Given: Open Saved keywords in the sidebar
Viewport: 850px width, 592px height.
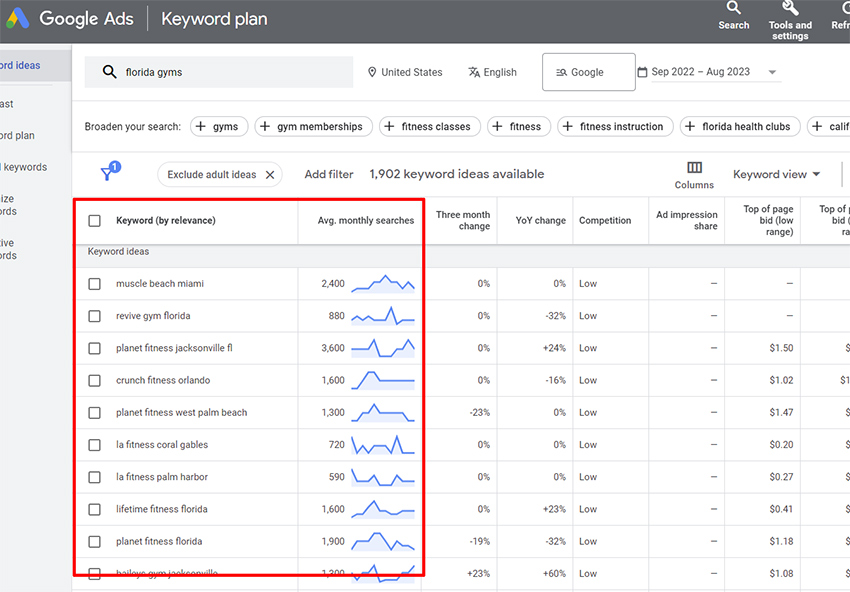Looking at the screenshot, I should [24, 167].
